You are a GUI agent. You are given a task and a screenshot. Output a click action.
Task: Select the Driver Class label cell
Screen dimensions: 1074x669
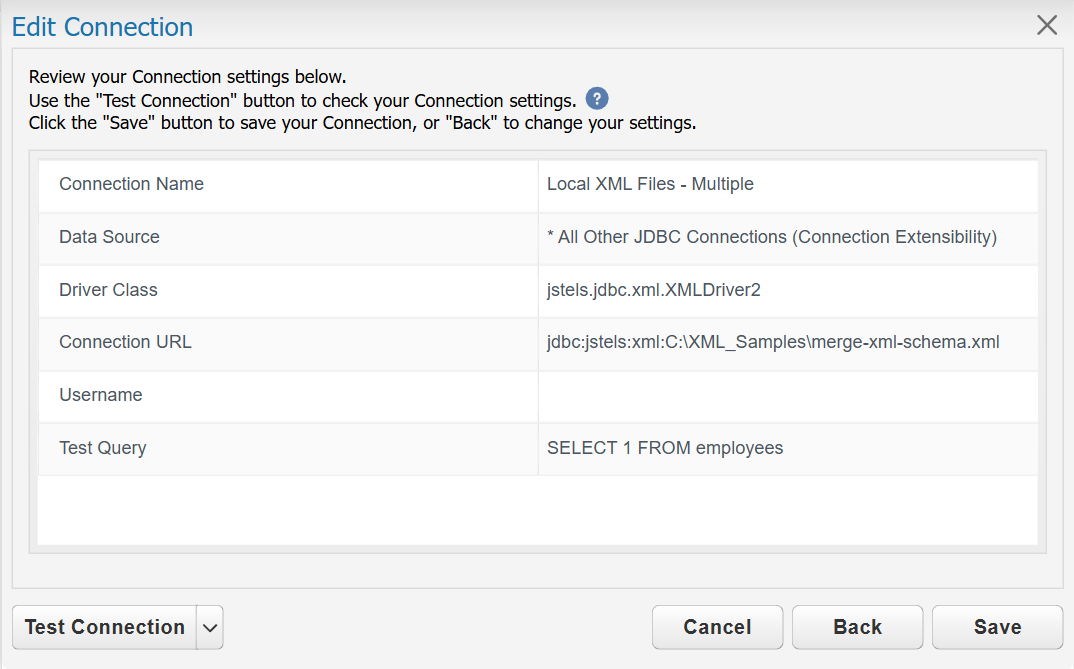288,291
